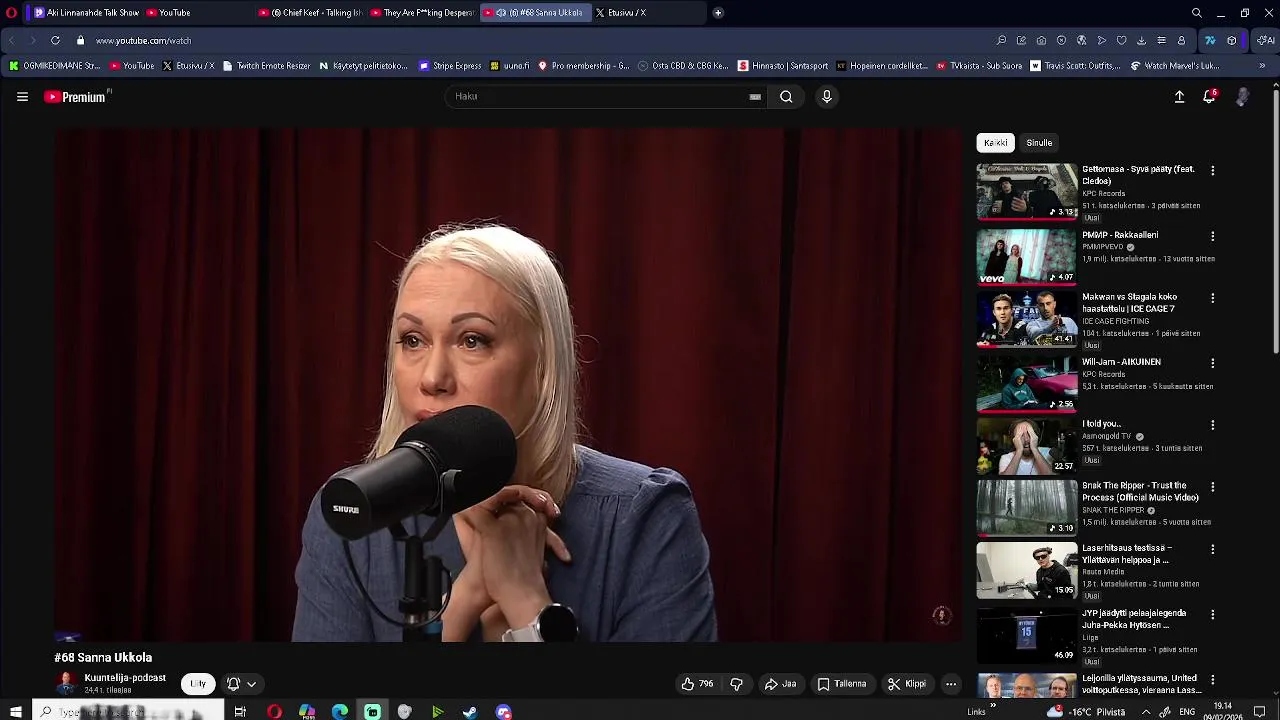Viewport: 1280px width, 720px height.
Task: Reload the page in Opera toolbar
Action: coord(55,40)
